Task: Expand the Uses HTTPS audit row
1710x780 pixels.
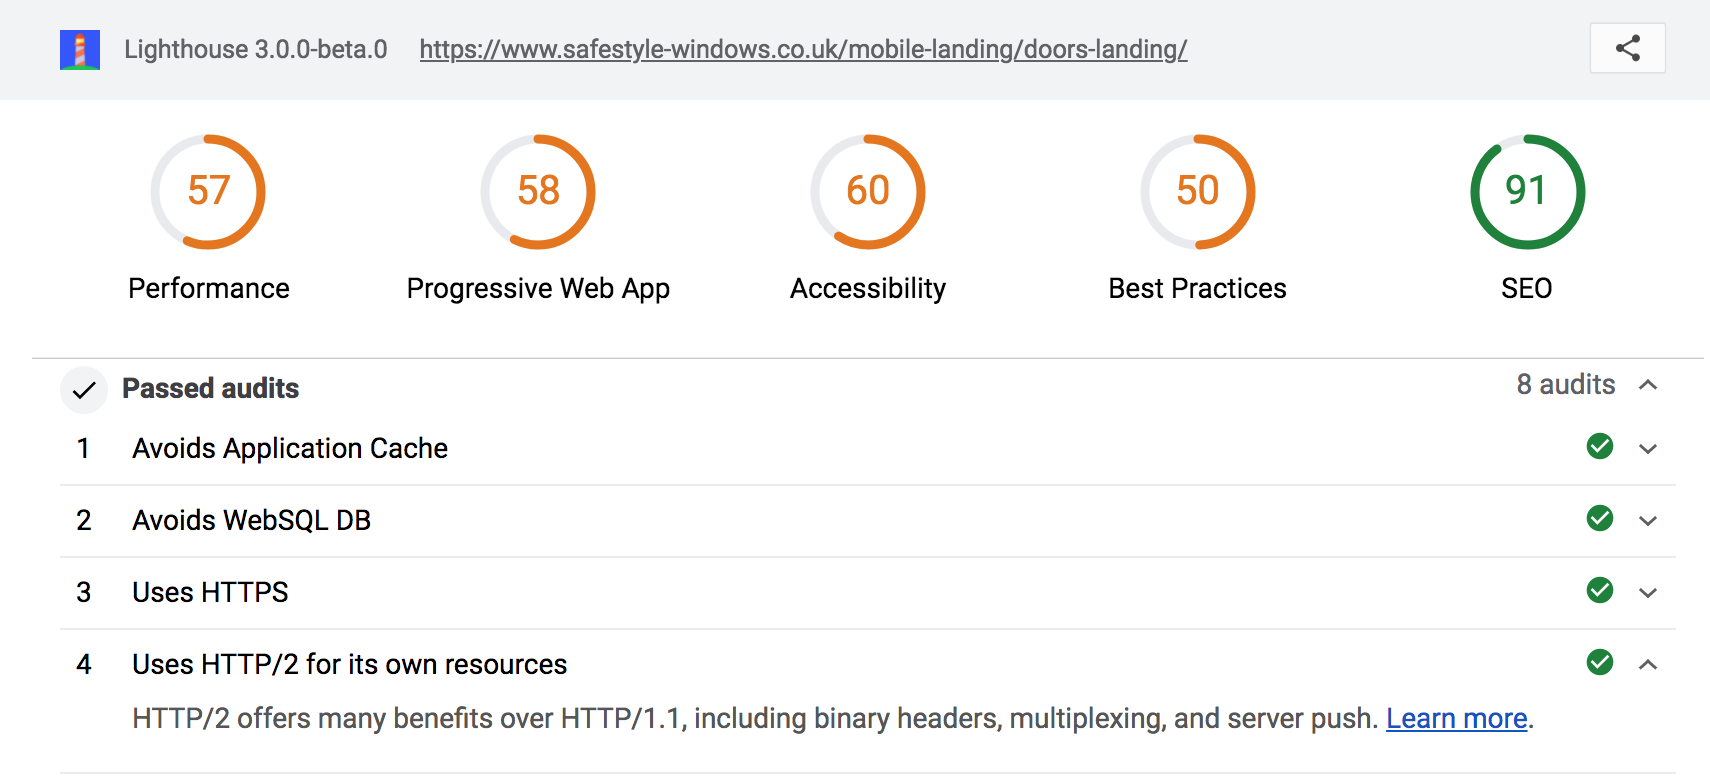Action: click(1650, 591)
